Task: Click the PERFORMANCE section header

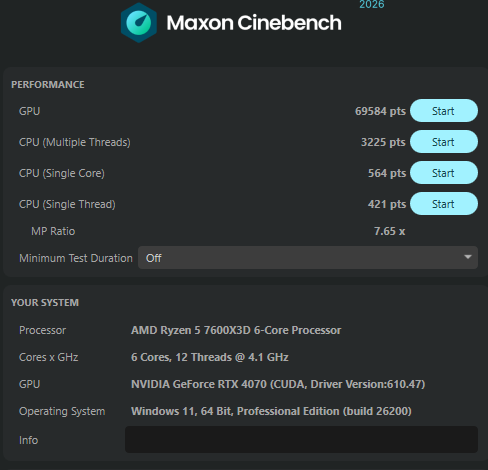Action: tap(48, 85)
